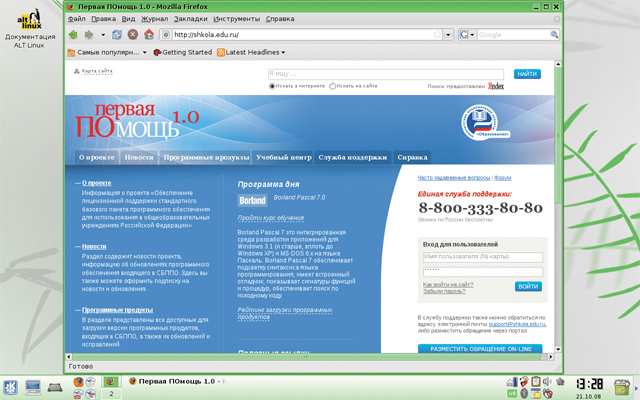Image resolution: width=640 pixels, height=400 pixels.
Task: Expand Latest Headlines feed dropdown
Action: tap(283, 52)
